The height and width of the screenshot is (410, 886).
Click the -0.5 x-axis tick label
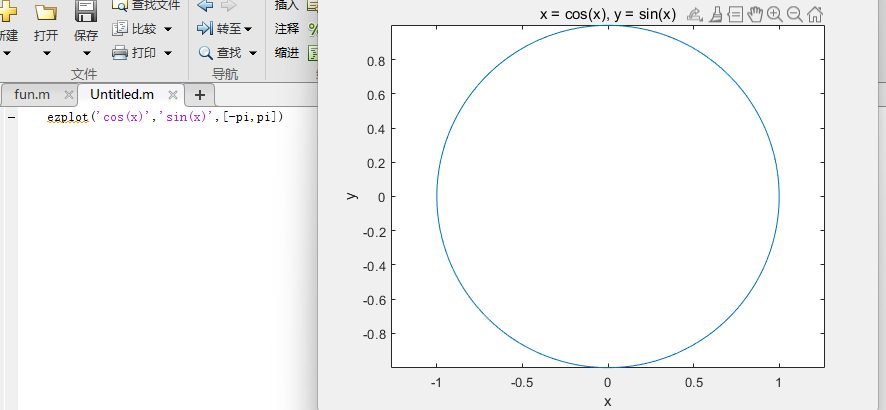point(522,382)
